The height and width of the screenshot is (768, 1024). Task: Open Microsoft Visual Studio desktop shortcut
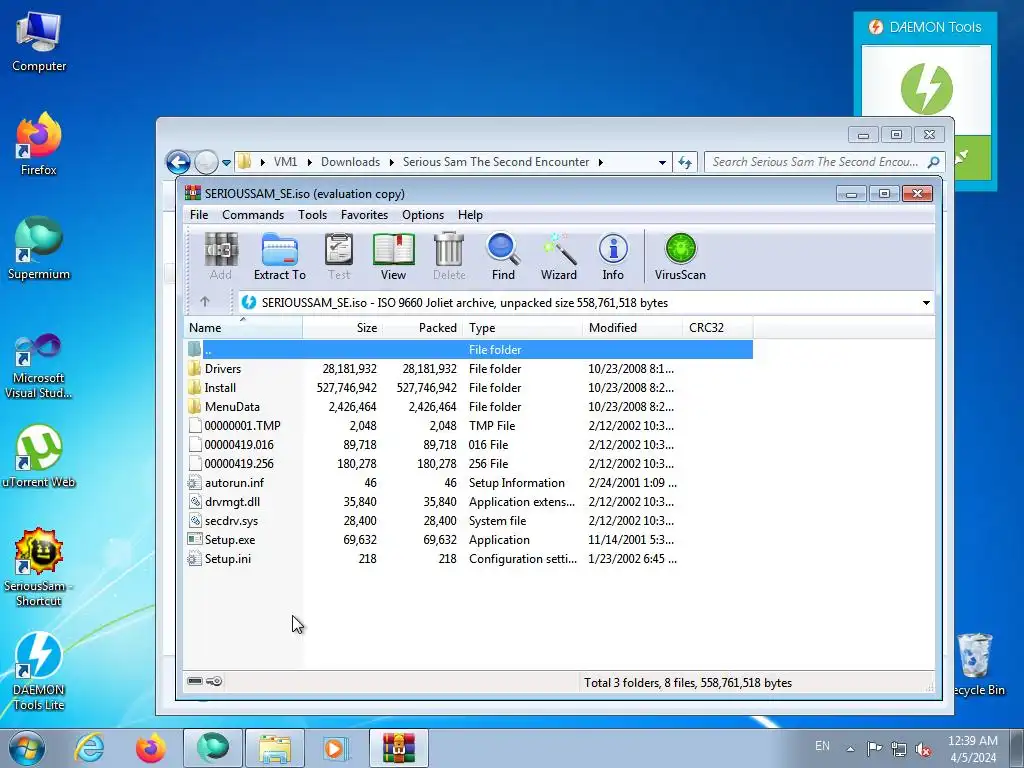[39, 366]
